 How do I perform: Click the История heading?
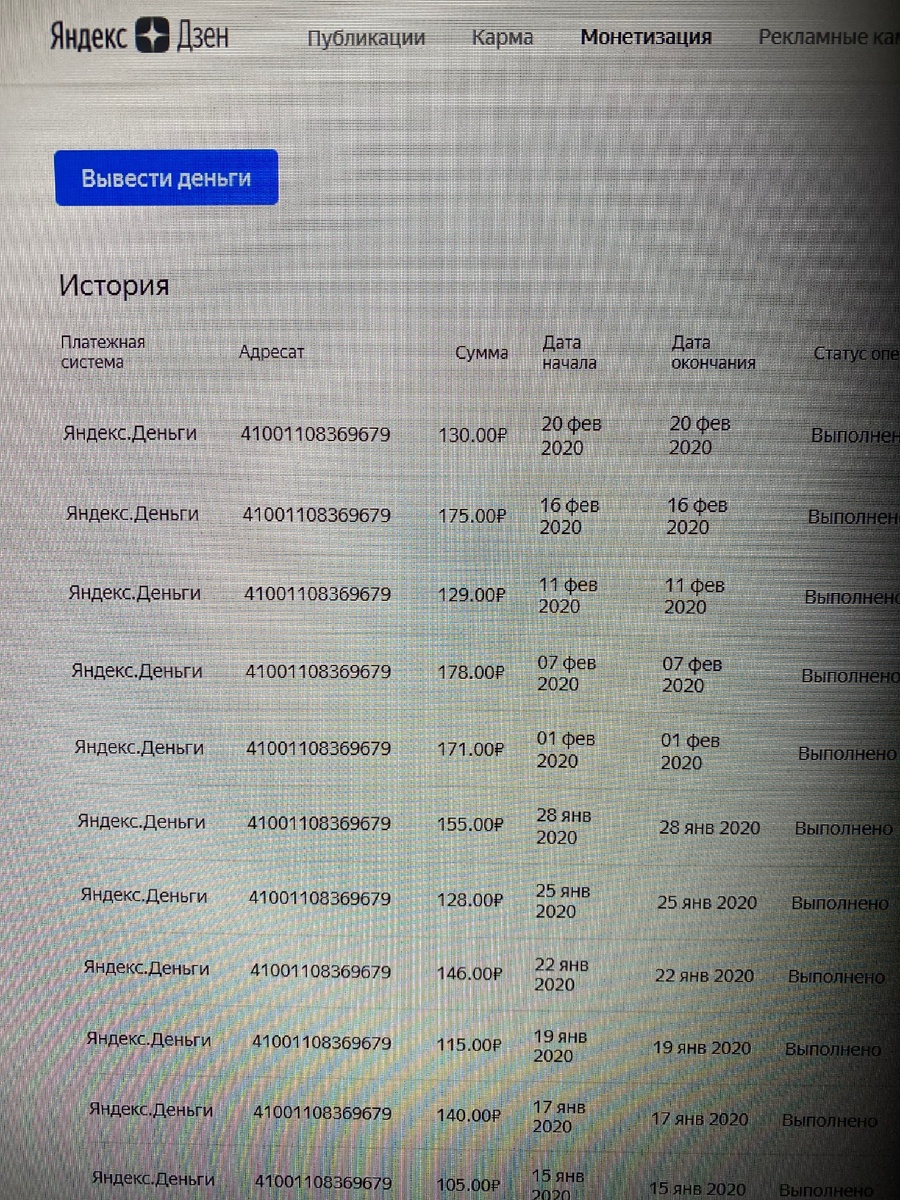click(114, 286)
